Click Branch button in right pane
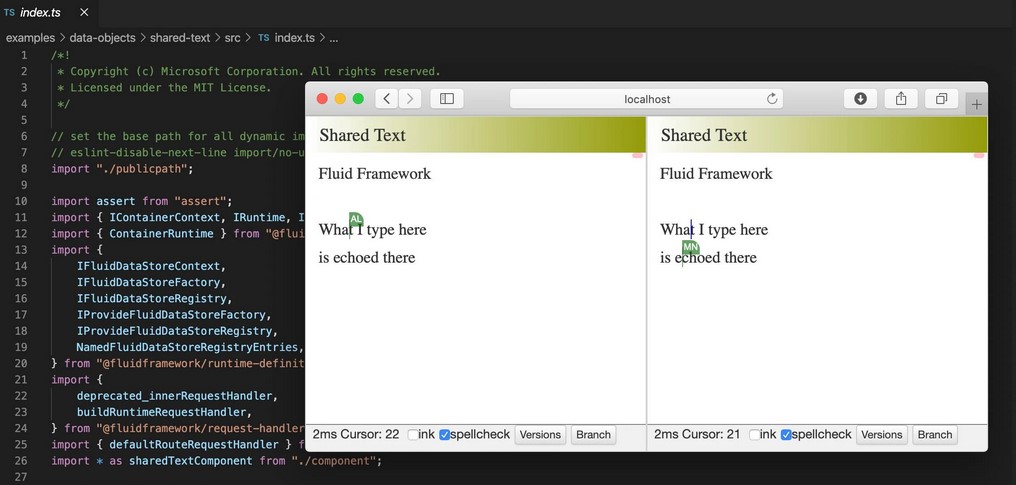The width and height of the screenshot is (1016, 485). pos(934,434)
